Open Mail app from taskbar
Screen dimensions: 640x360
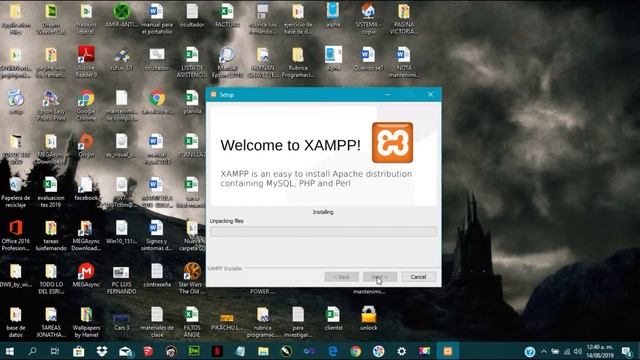pyautogui.click(x=125, y=351)
